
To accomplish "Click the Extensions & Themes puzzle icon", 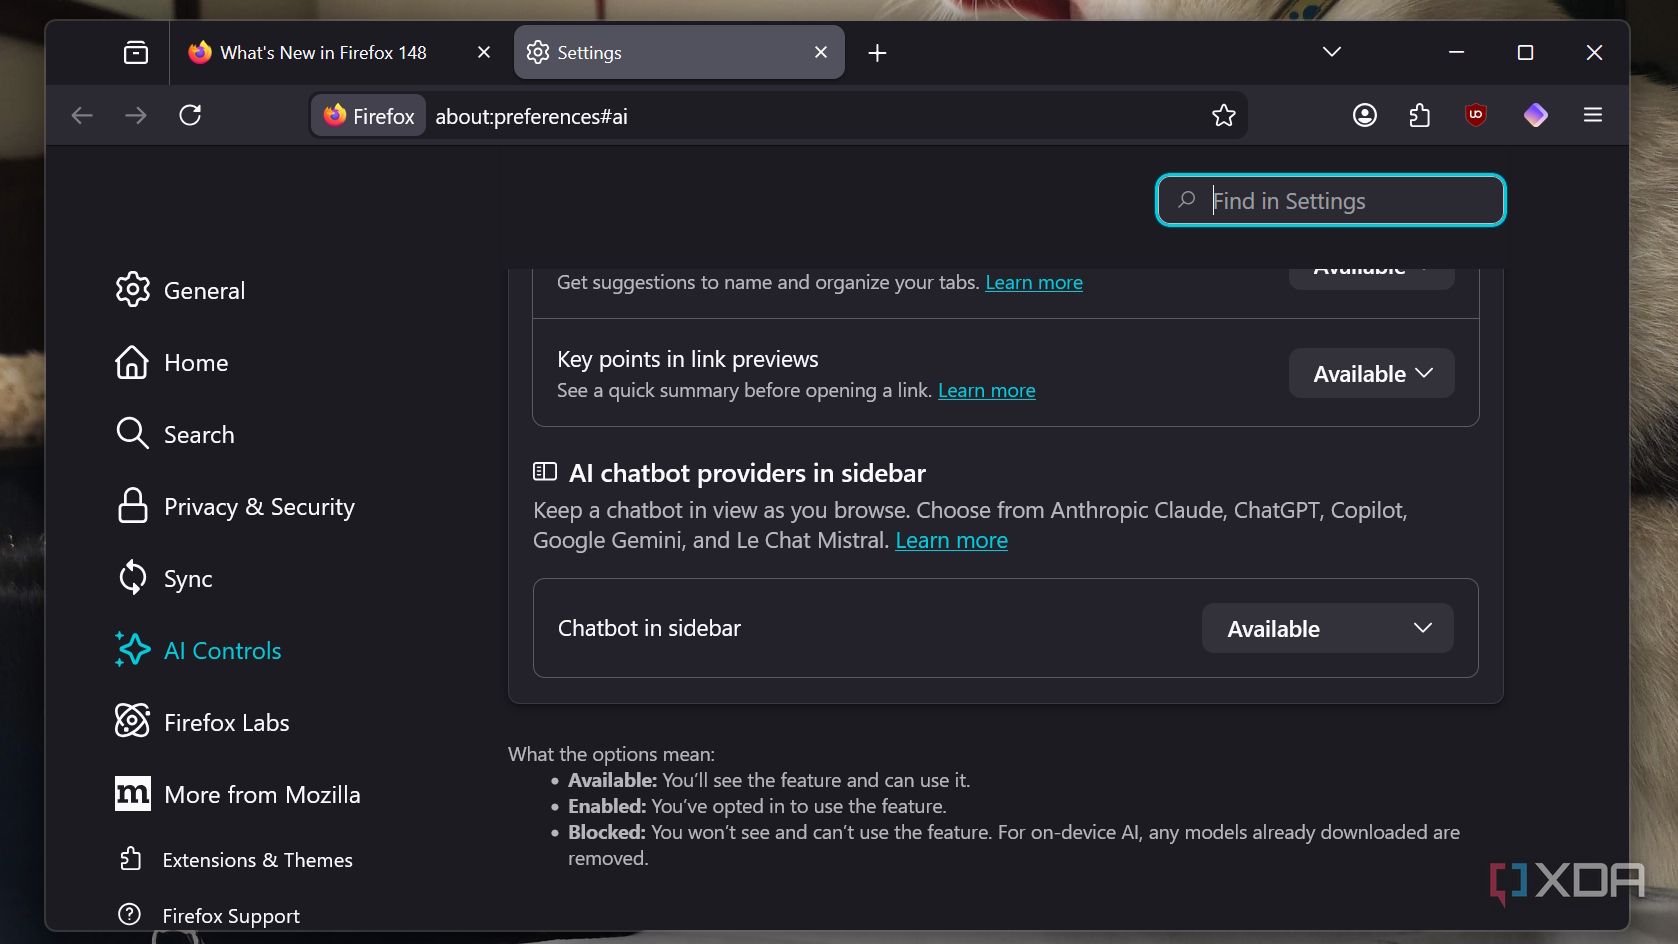I will tap(130, 859).
